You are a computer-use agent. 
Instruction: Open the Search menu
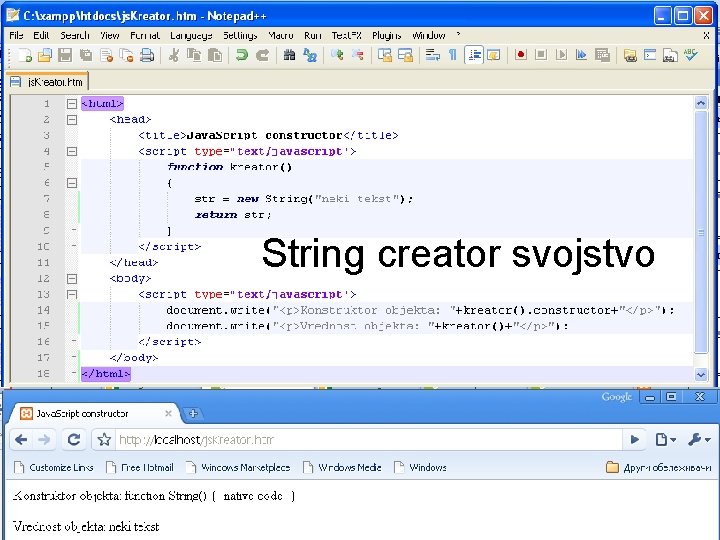[75, 35]
